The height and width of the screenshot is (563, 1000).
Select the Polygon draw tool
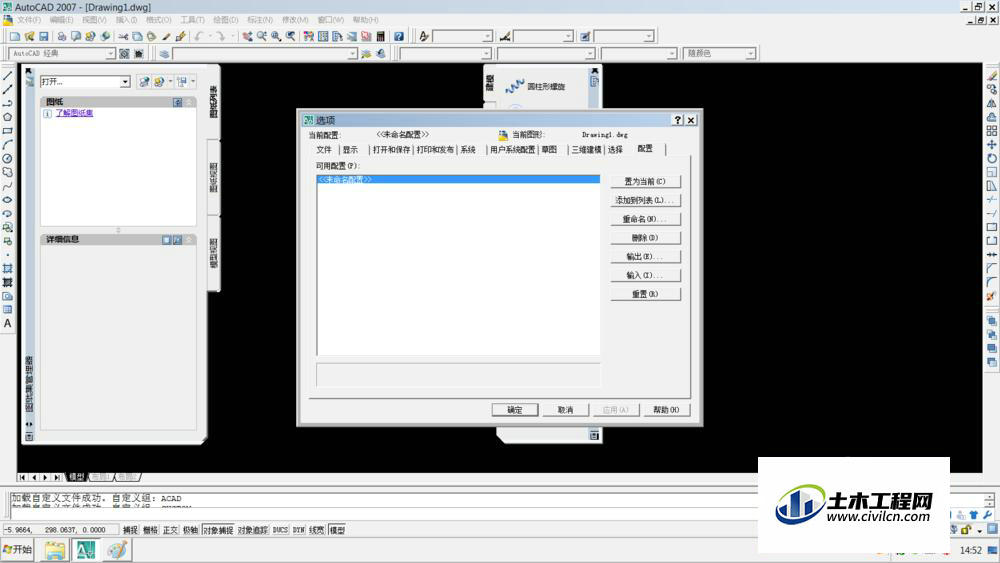tap(8, 117)
